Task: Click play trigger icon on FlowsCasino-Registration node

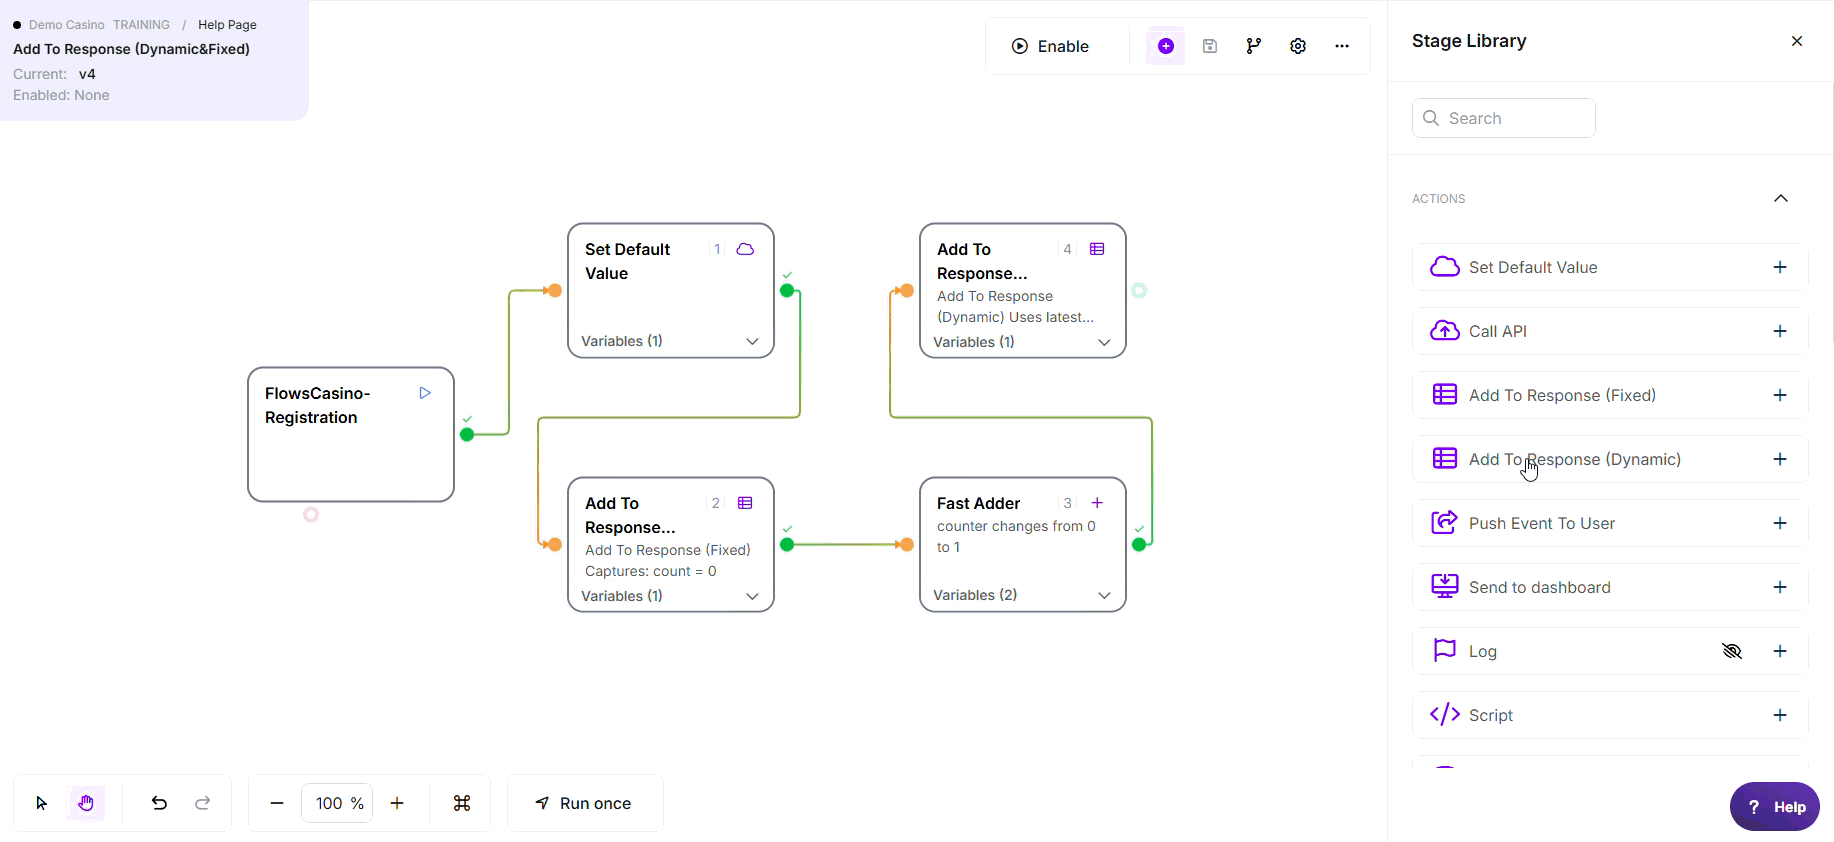Action: pos(425,393)
